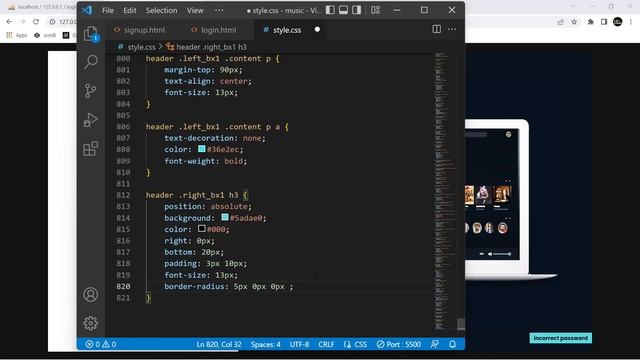
Task: Open the Search view in activity bar
Action: click(x=91, y=62)
